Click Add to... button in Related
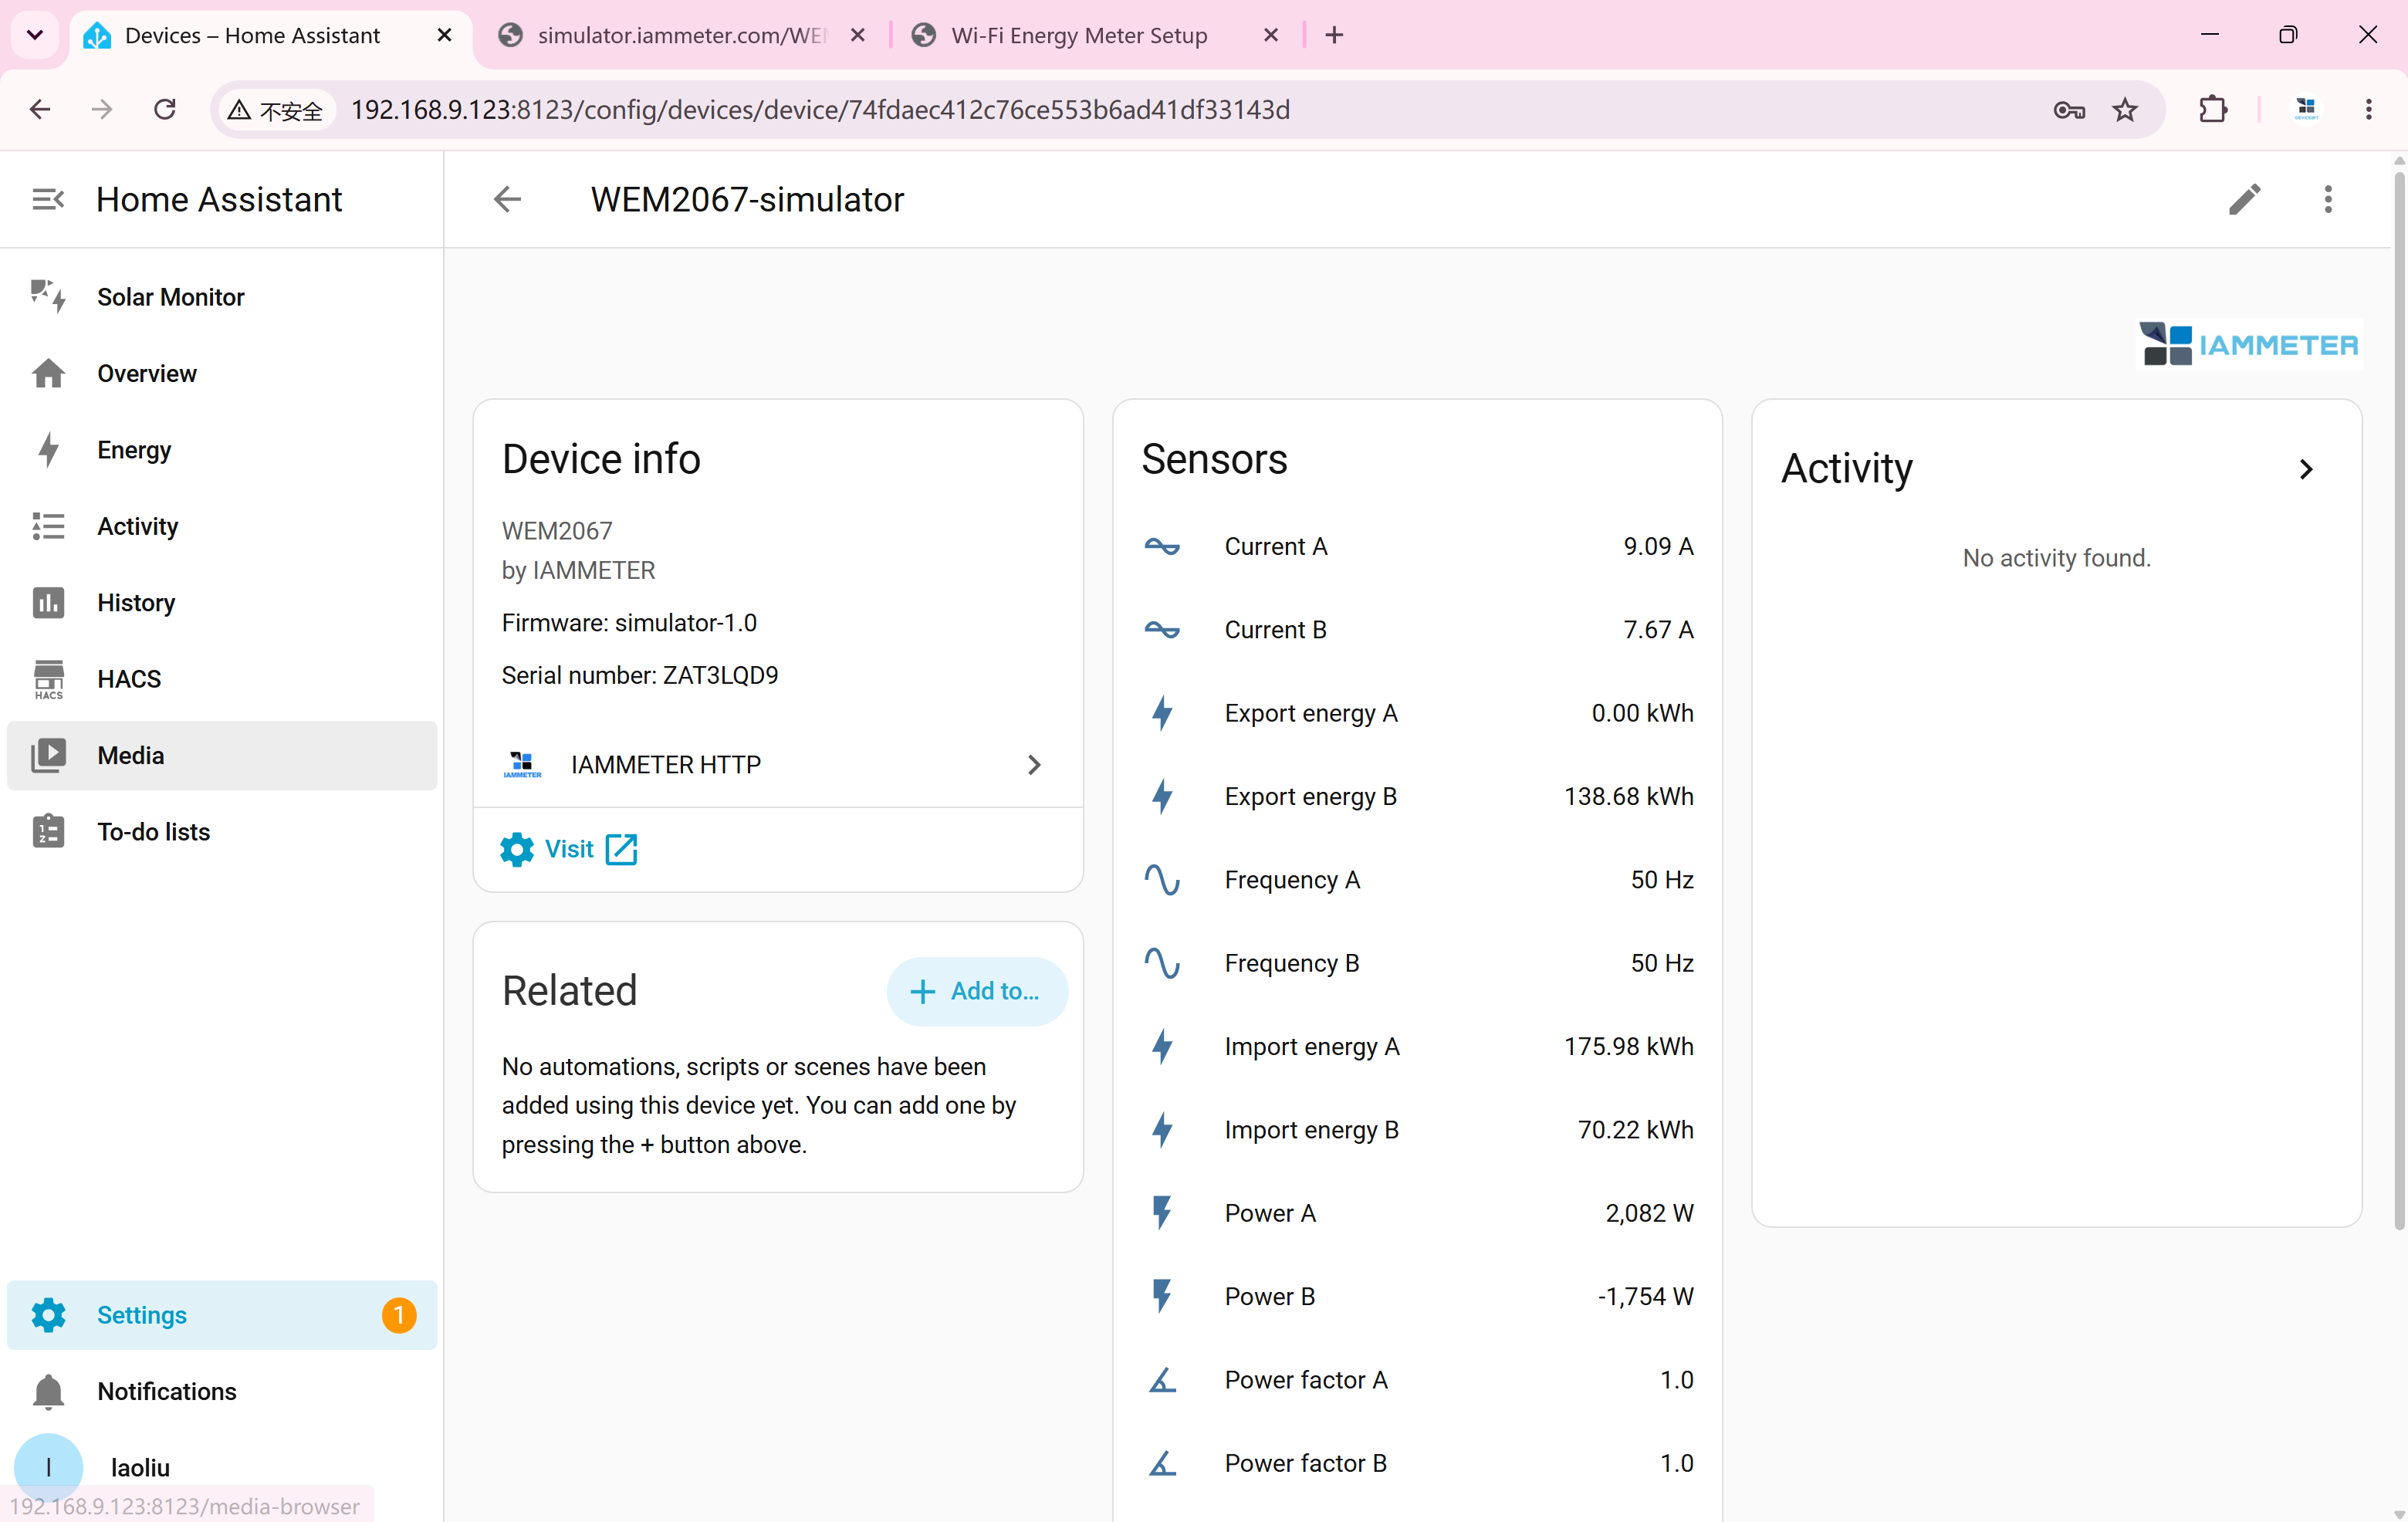The width and height of the screenshot is (2408, 1522). [x=976, y=991]
